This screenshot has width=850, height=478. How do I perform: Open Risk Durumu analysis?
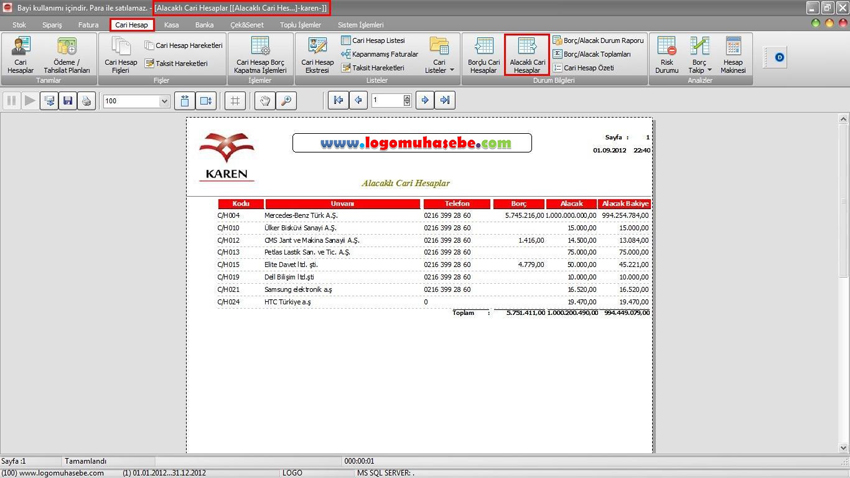[x=666, y=55]
